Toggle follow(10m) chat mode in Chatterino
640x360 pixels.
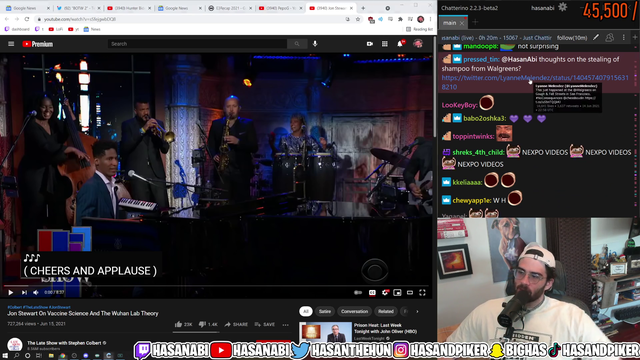pyautogui.click(x=572, y=38)
